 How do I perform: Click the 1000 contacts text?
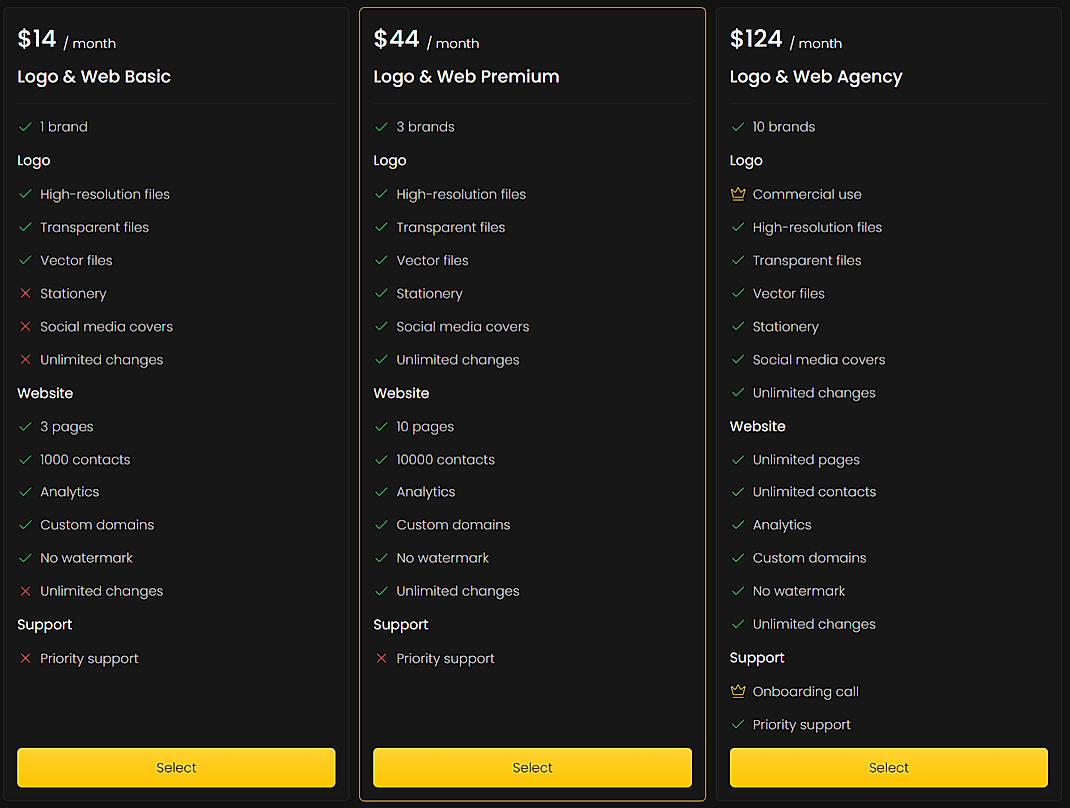(85, 460)
